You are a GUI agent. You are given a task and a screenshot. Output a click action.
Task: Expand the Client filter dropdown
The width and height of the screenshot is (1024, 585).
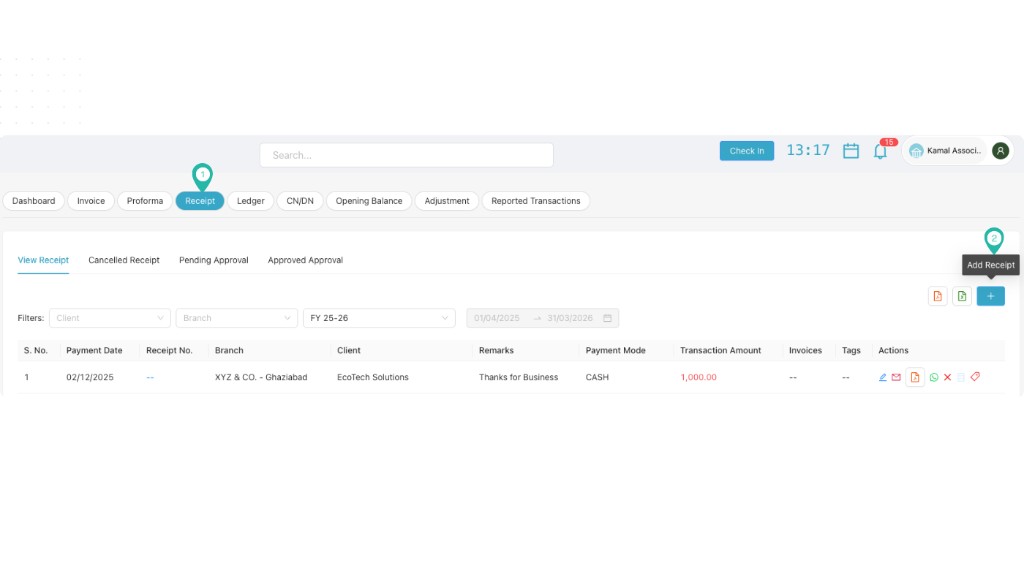pyautogui.click(x=110, y=318)
